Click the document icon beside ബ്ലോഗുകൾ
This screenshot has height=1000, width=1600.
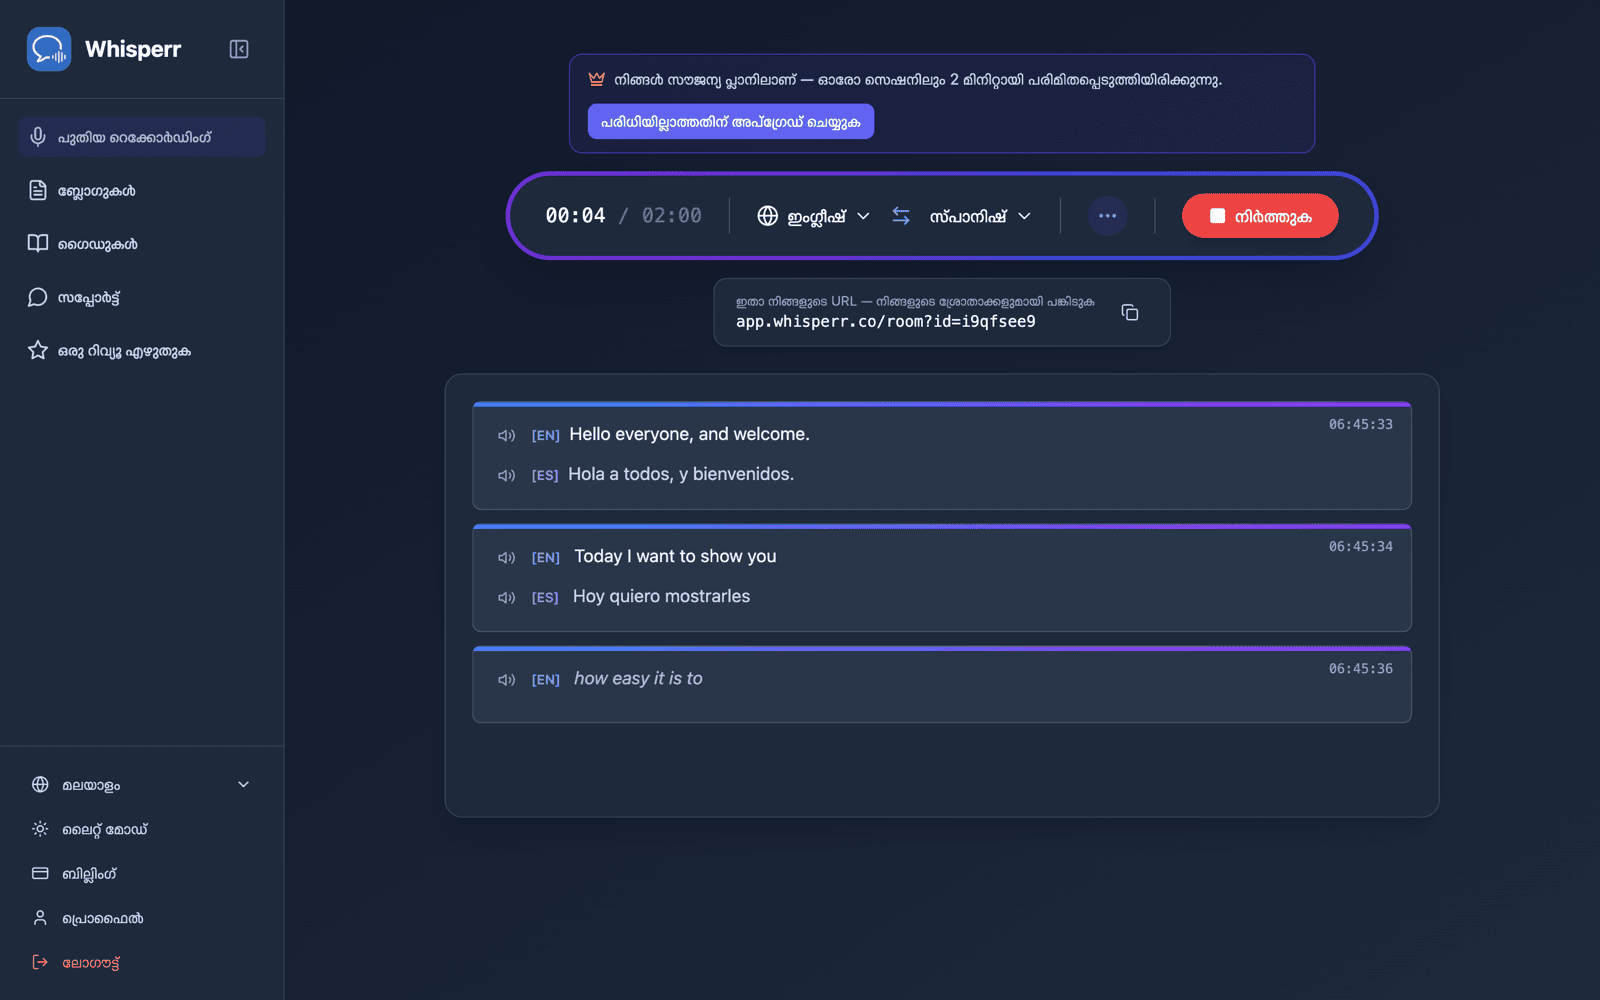point(38,190)
